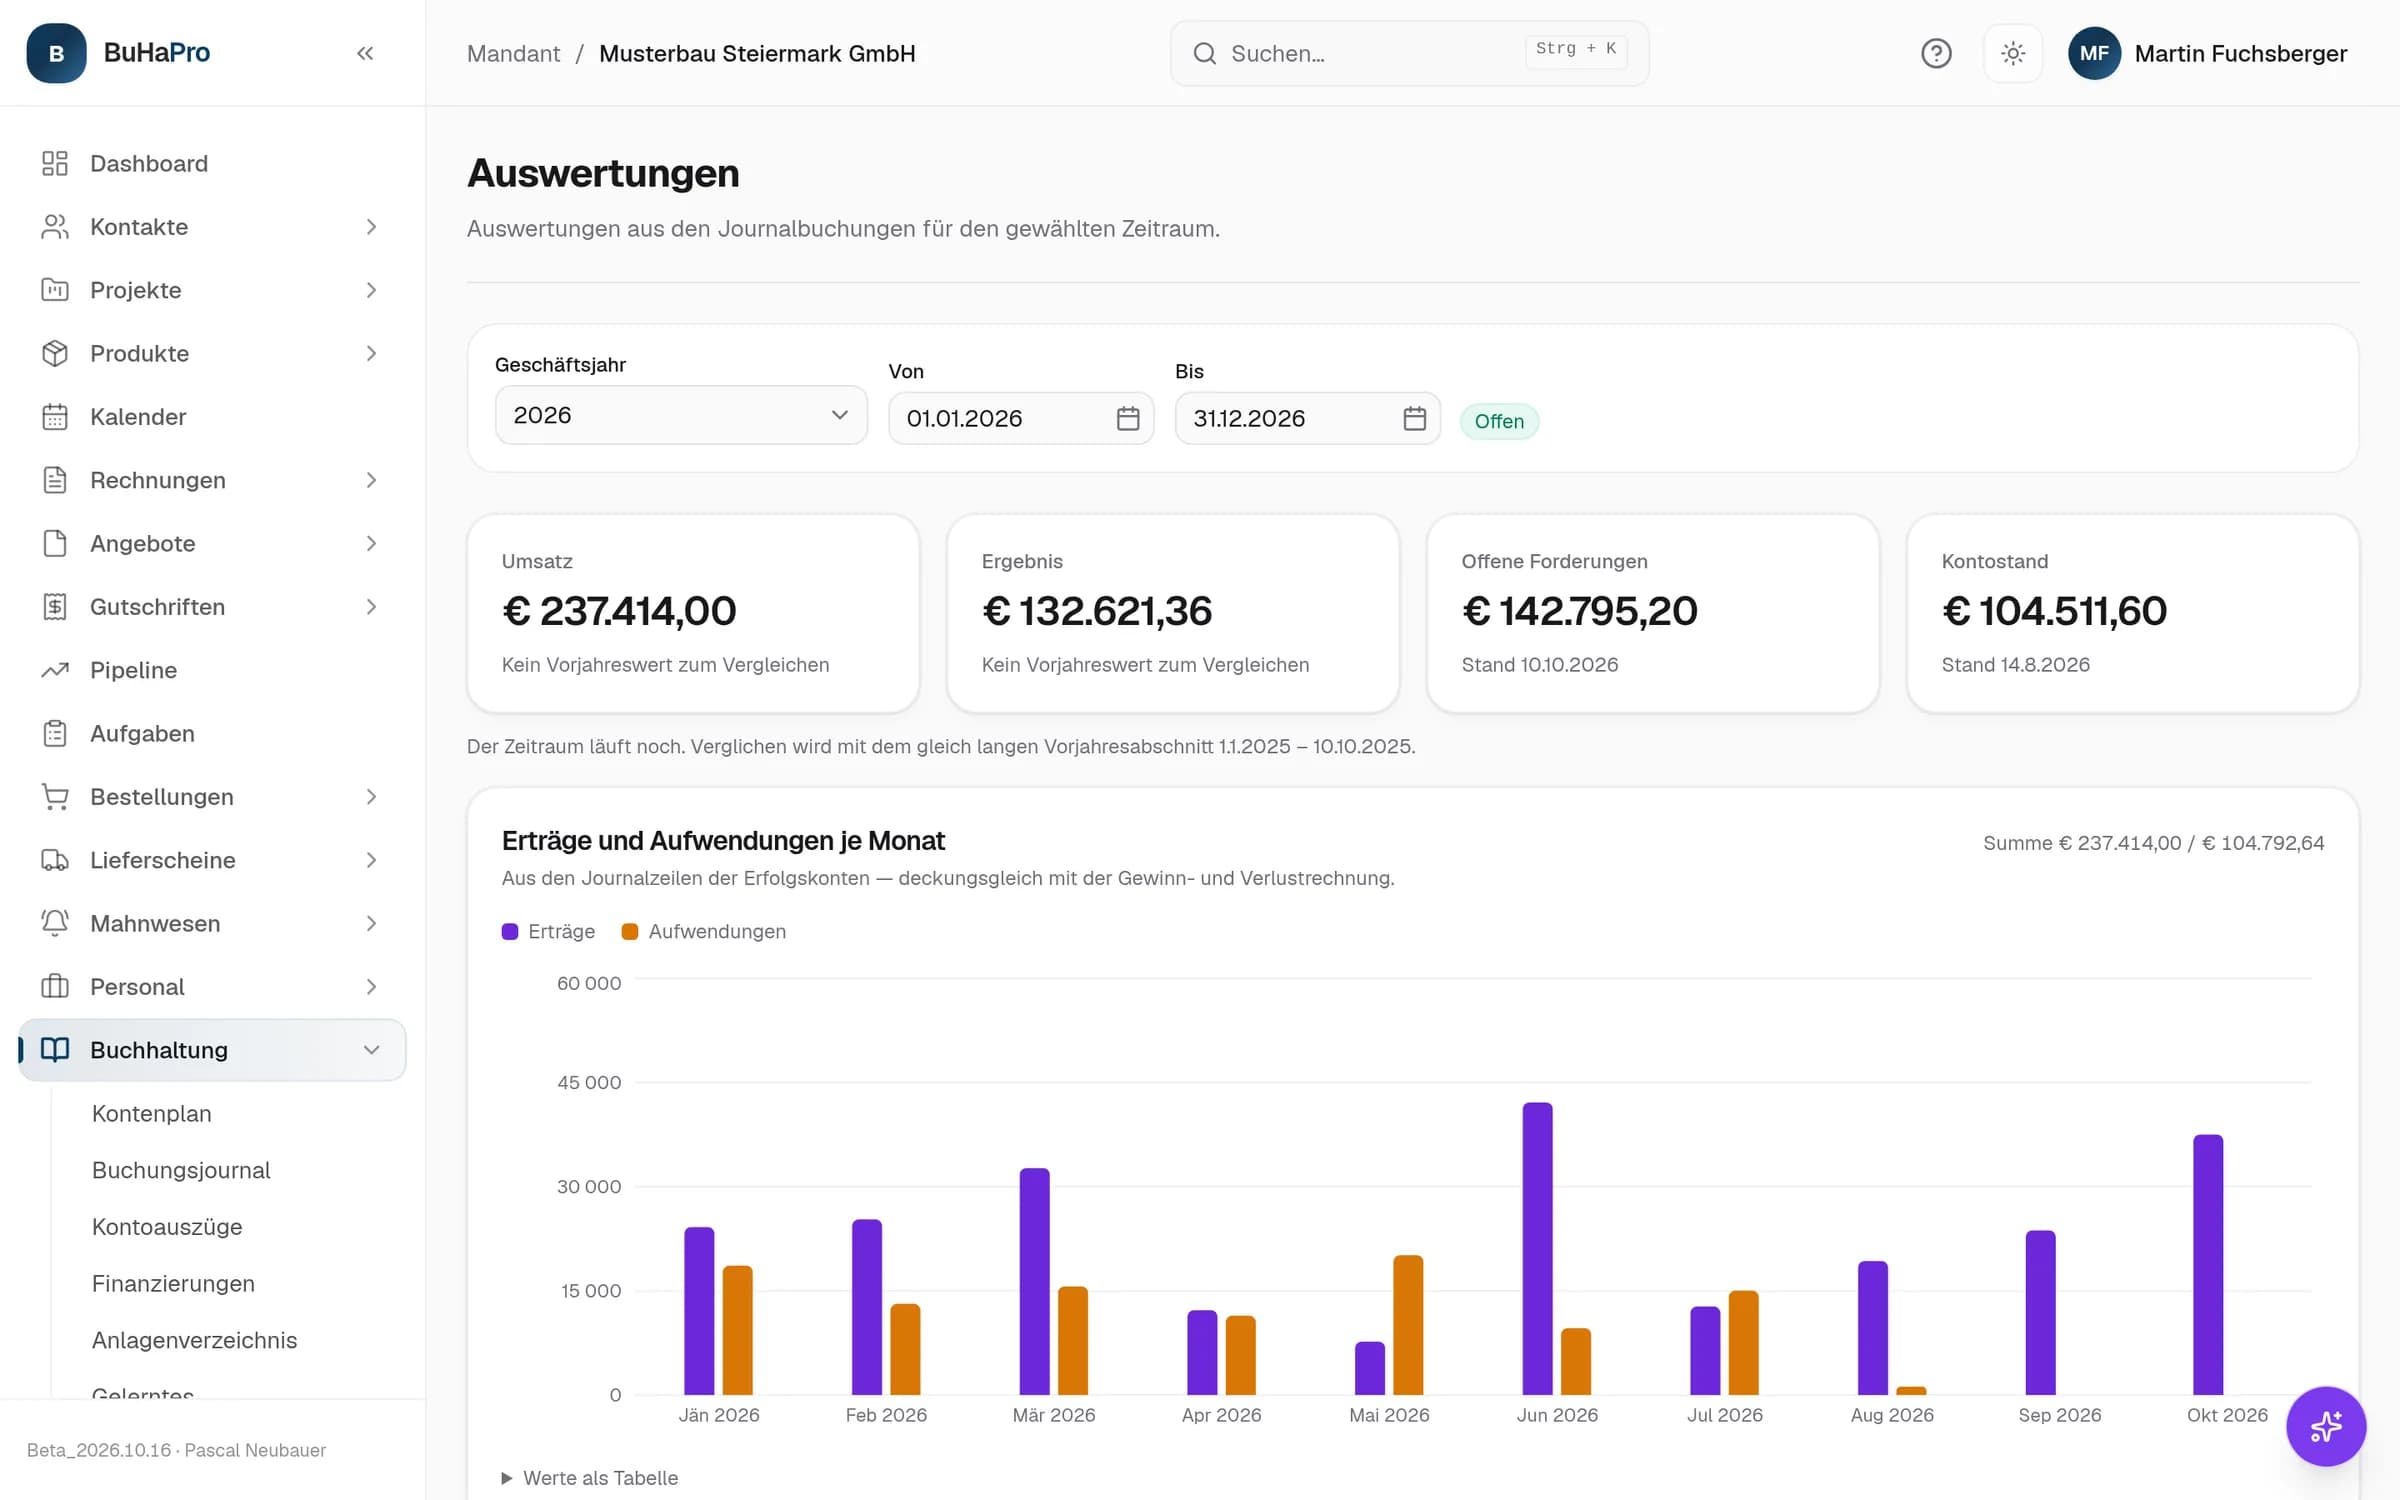Click the Pipeline trend icon
The height and width of the screenshot is (1500, 2400).
click(x=55, y=670)
